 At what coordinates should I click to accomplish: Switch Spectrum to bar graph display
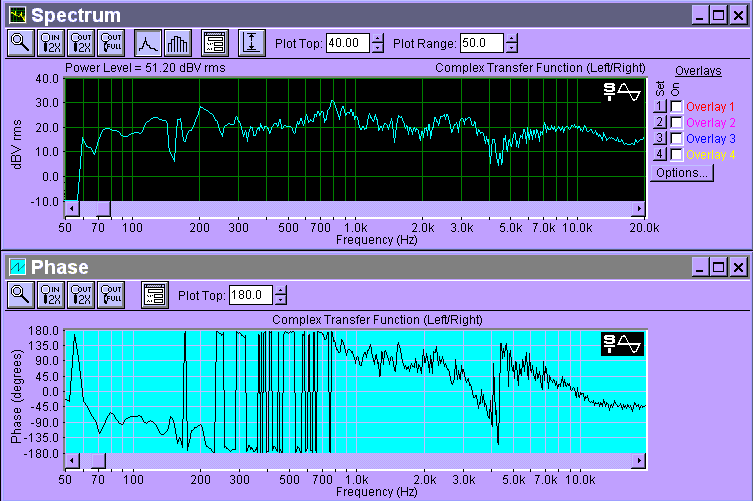177,42
